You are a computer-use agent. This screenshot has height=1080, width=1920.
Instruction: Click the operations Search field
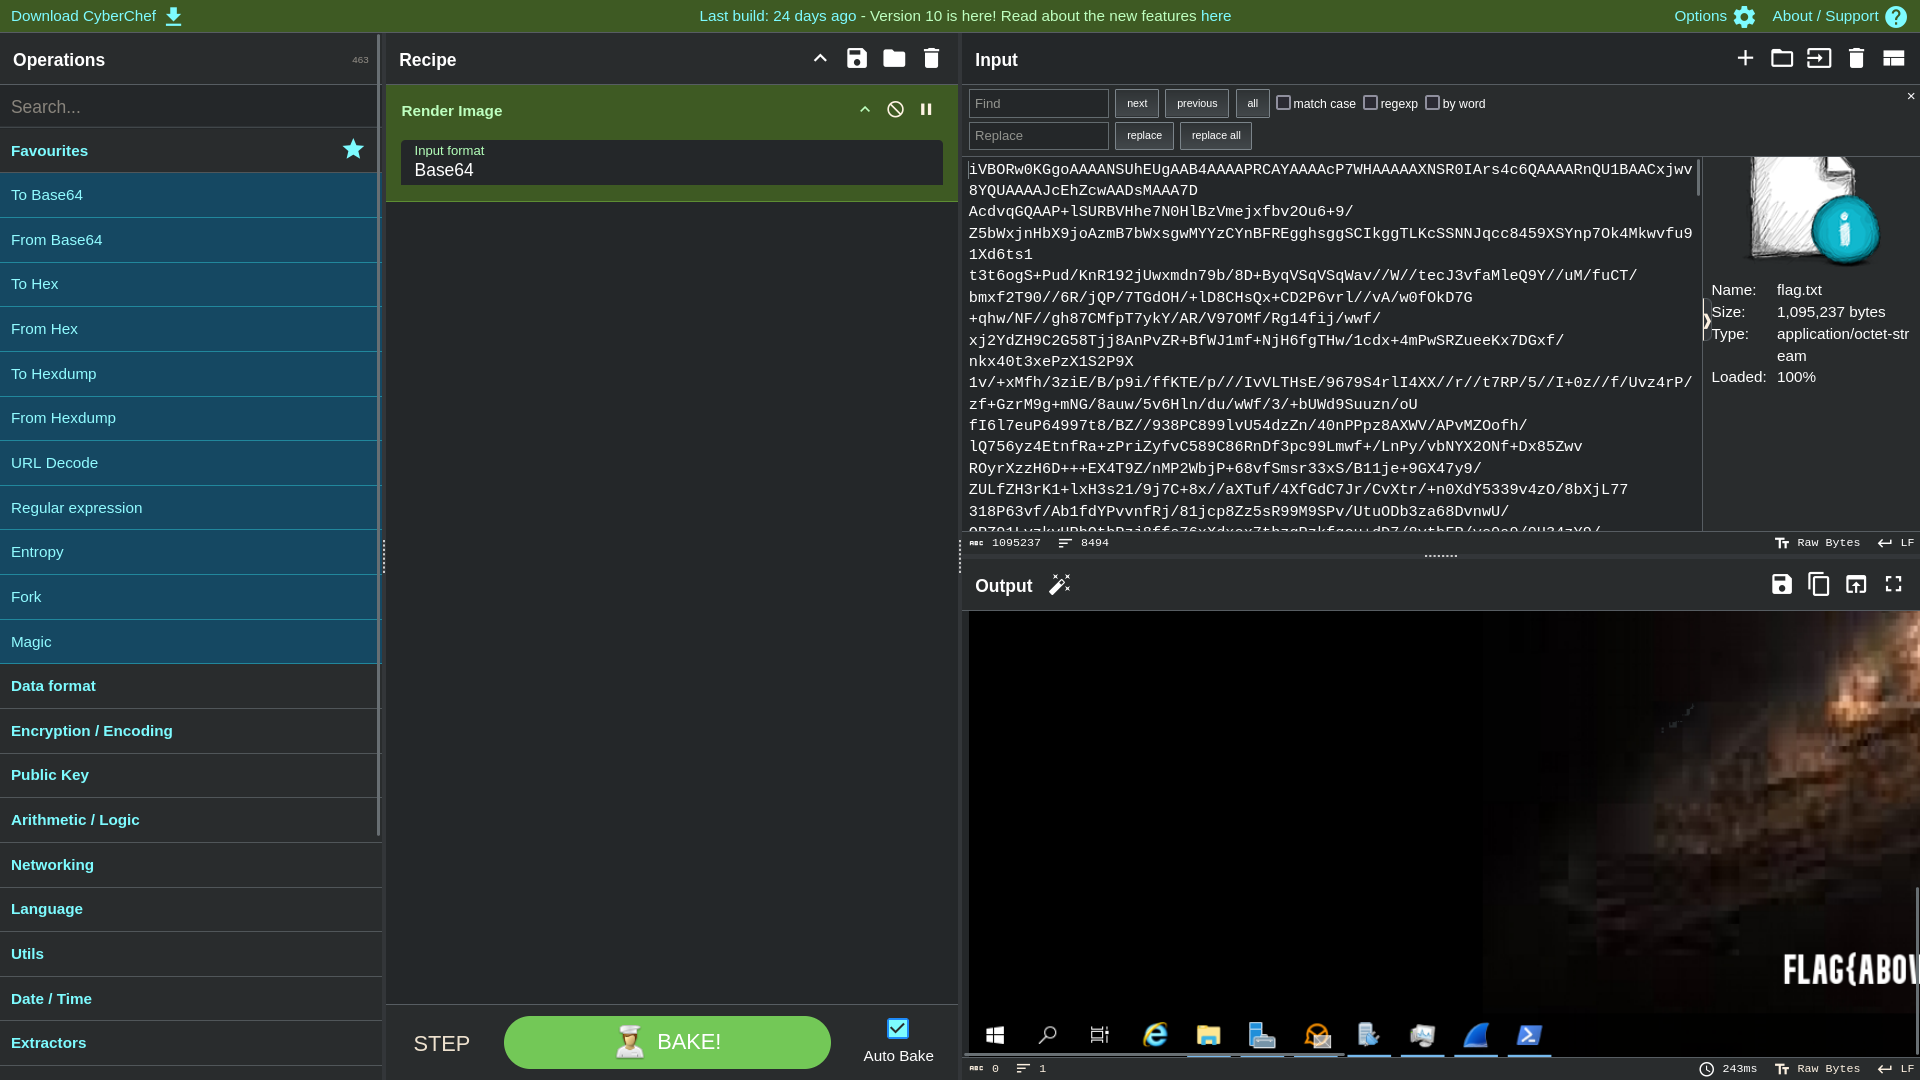[x=188, y=107]
